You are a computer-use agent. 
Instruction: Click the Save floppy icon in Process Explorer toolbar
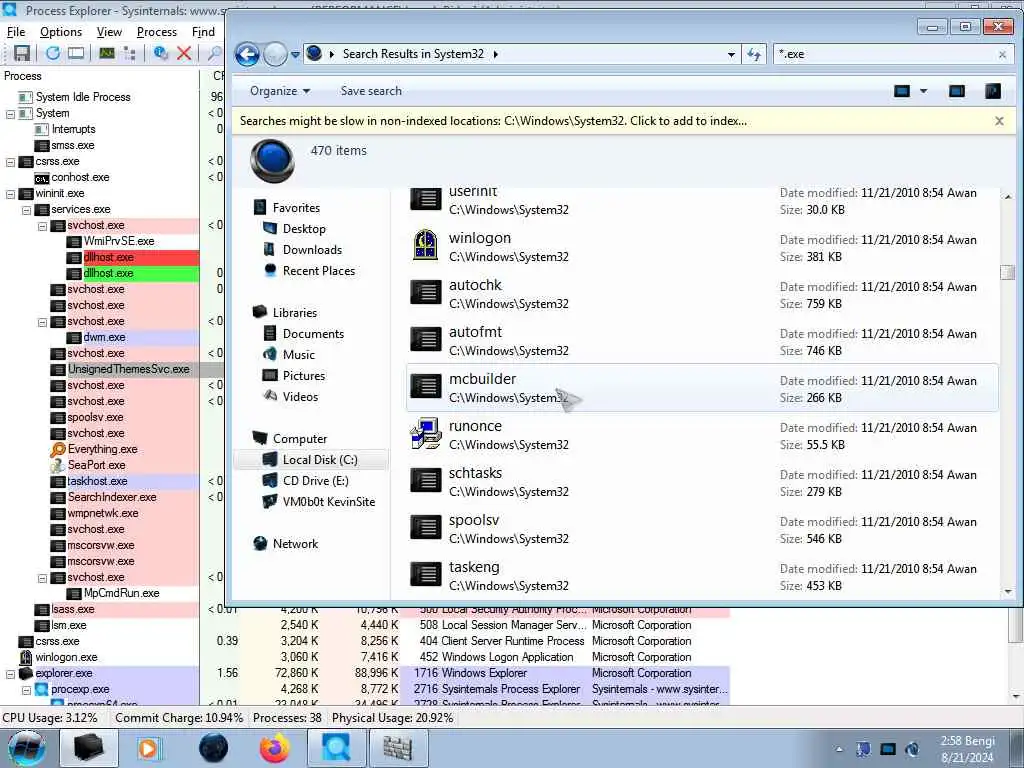point(22,54)
